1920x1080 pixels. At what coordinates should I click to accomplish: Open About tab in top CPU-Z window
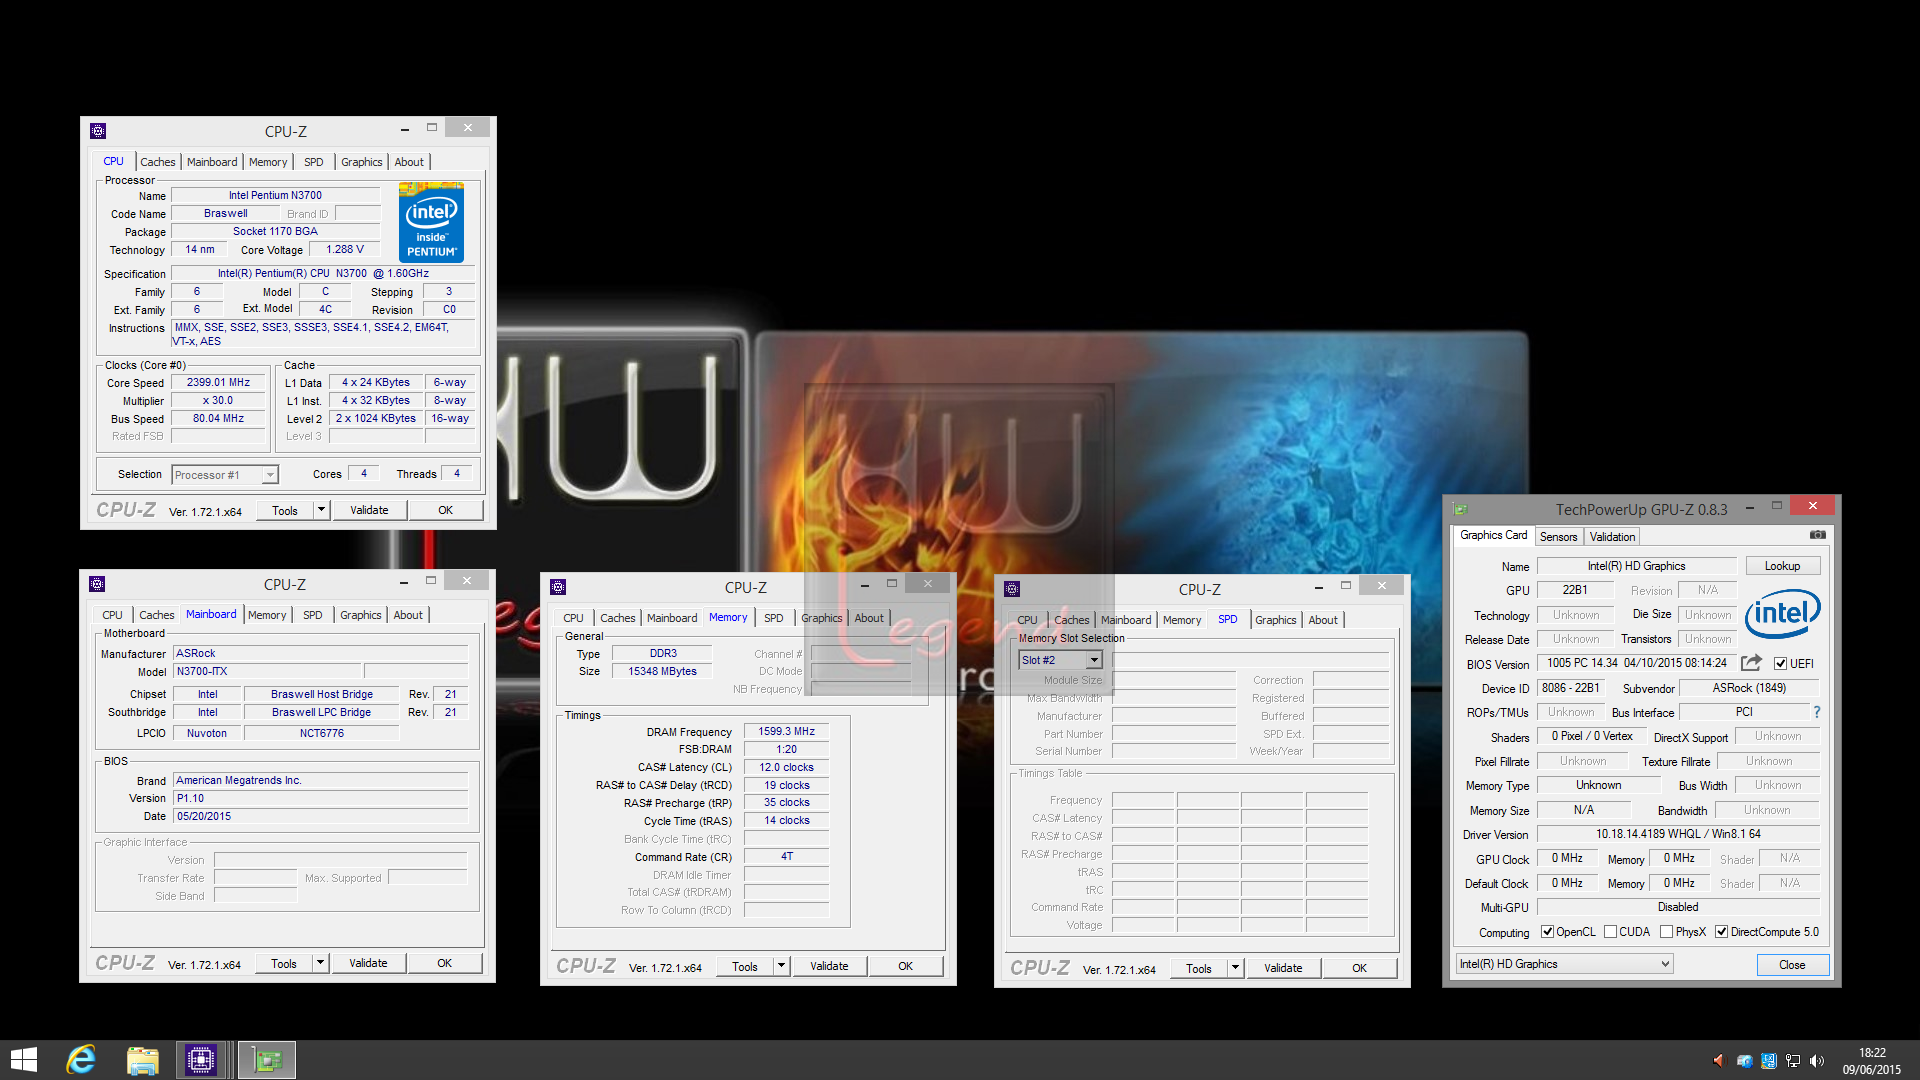tap(409, 162)
